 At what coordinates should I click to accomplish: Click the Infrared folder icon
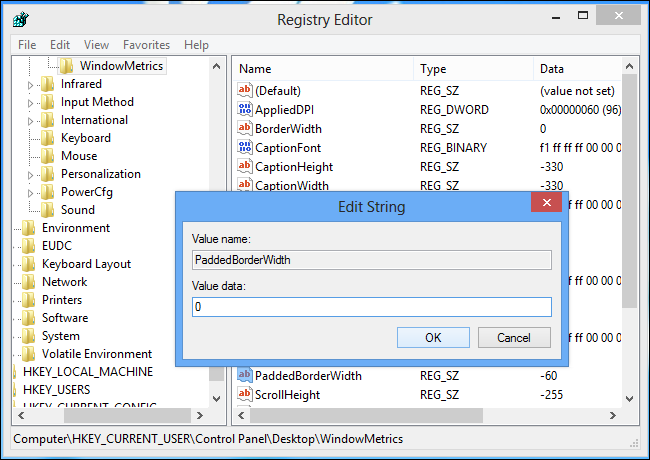47,84
